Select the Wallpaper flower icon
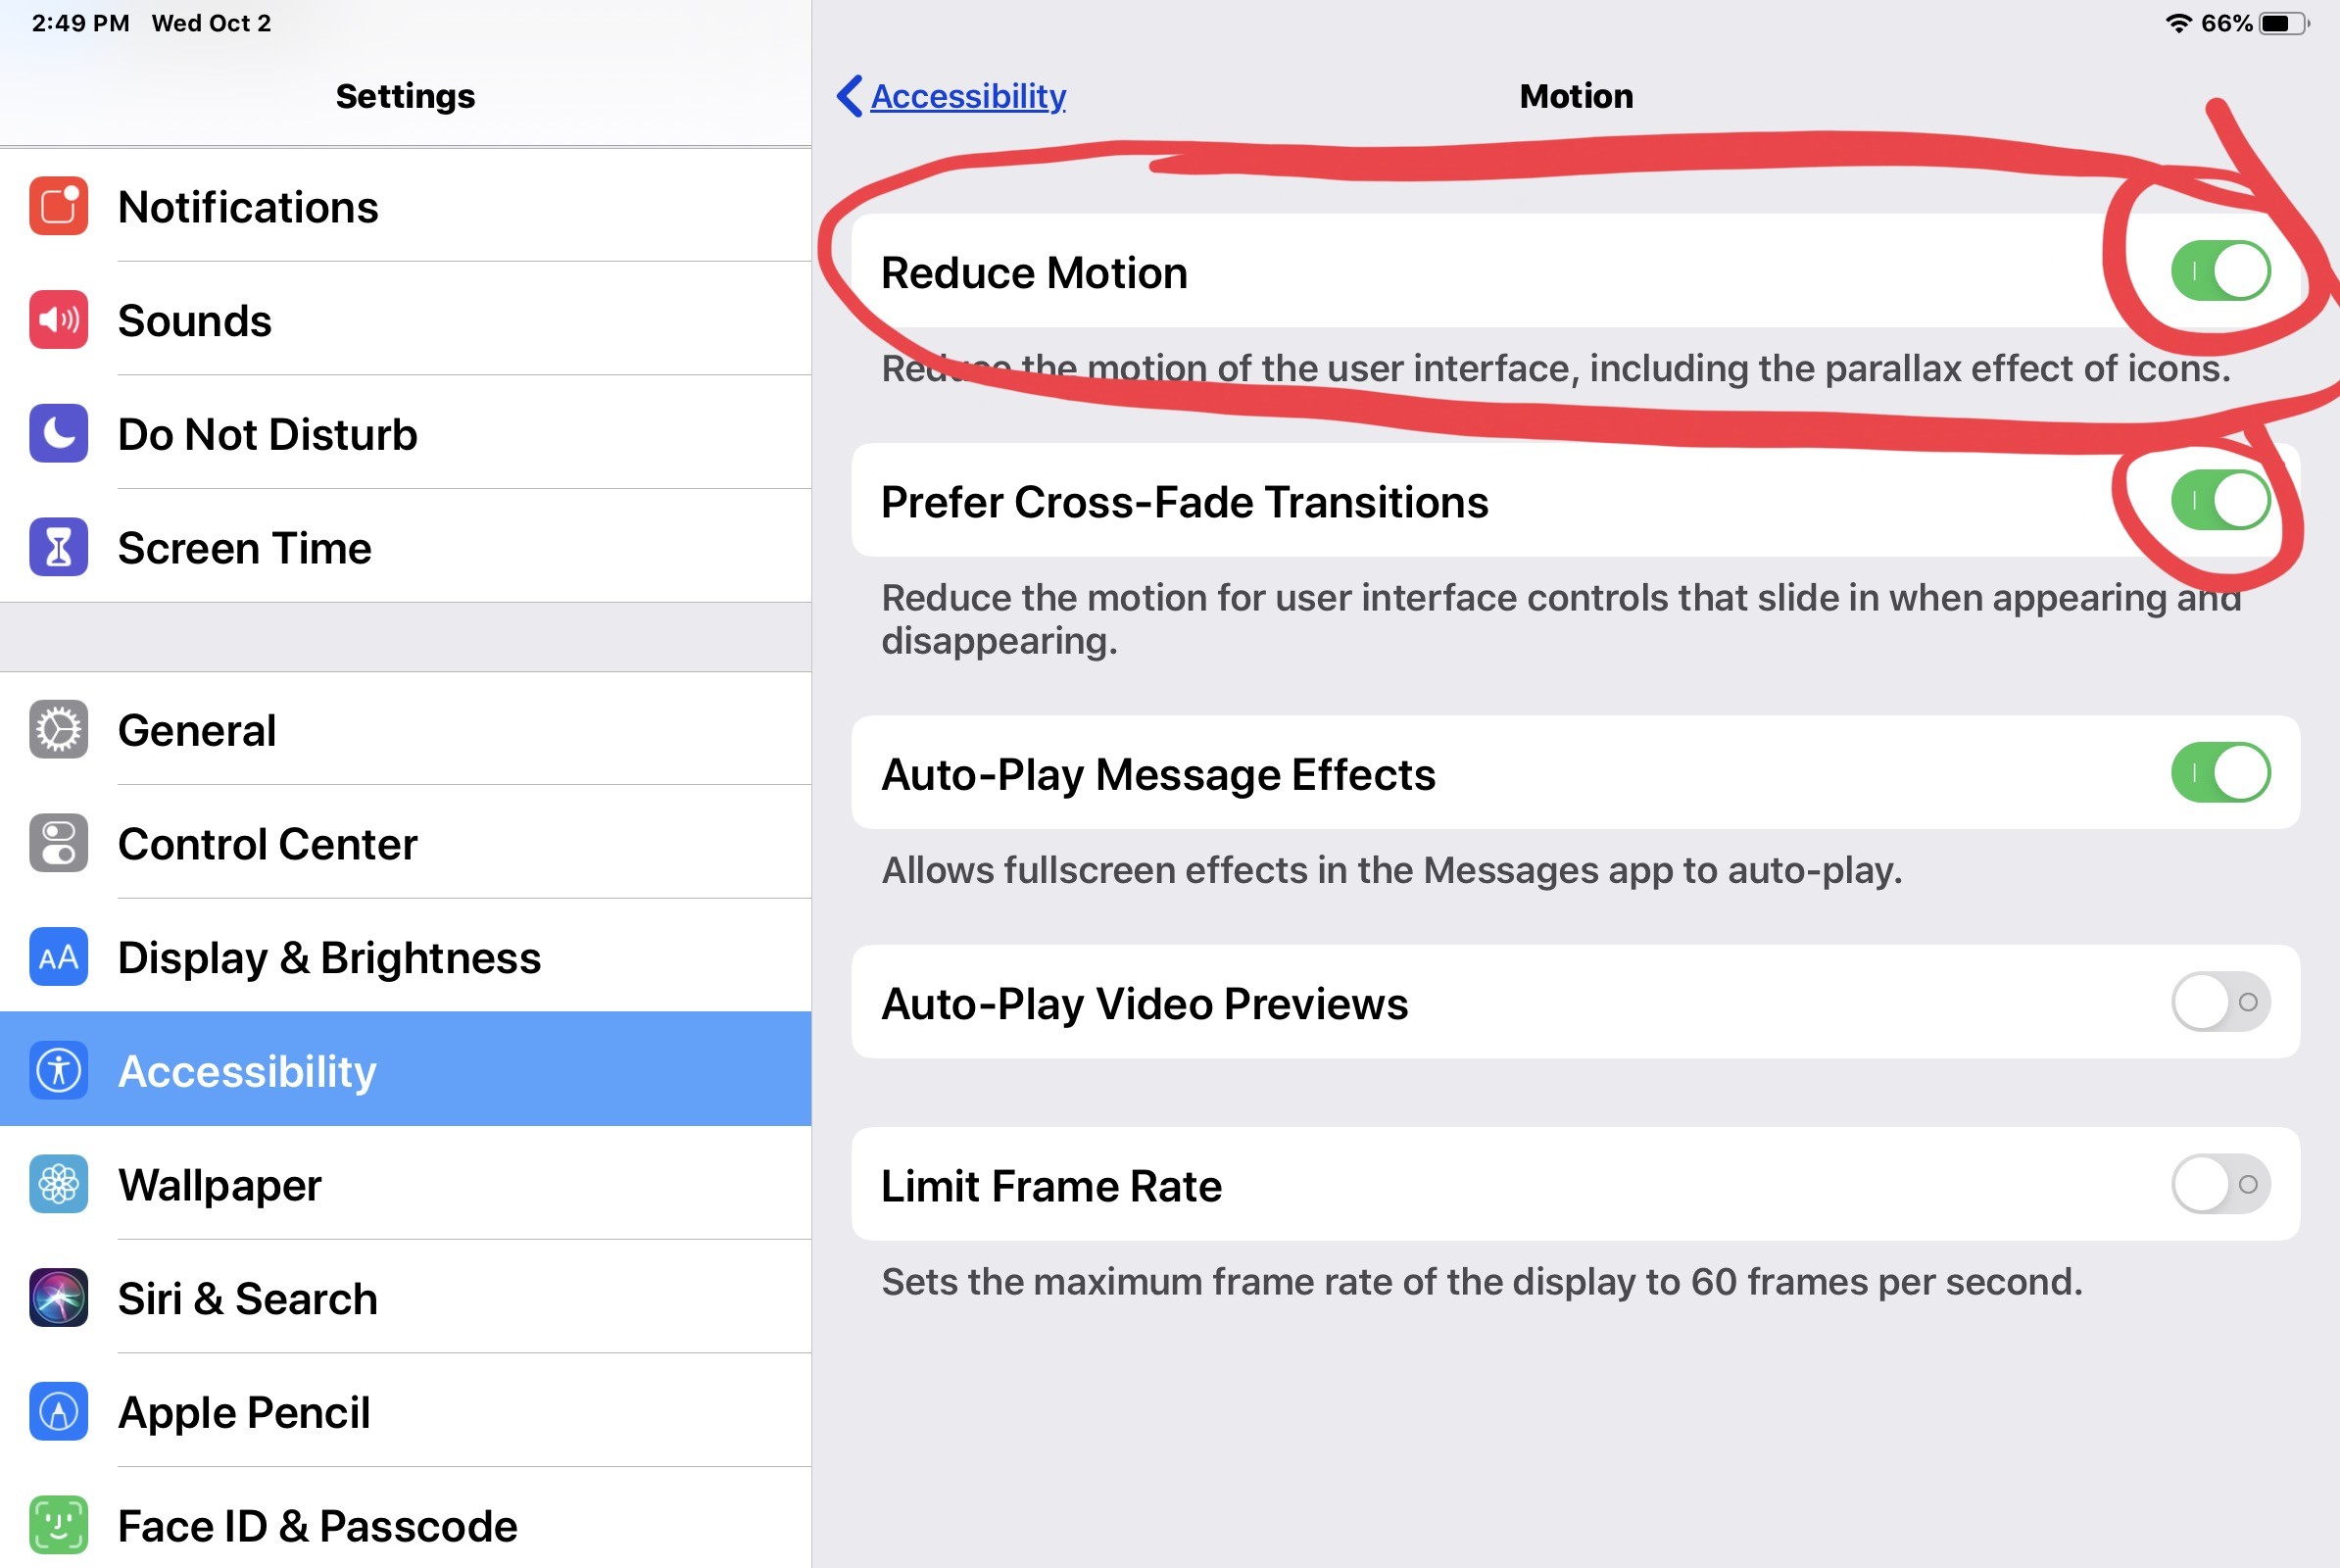2340x1568 pixels. pos(57,1184)
